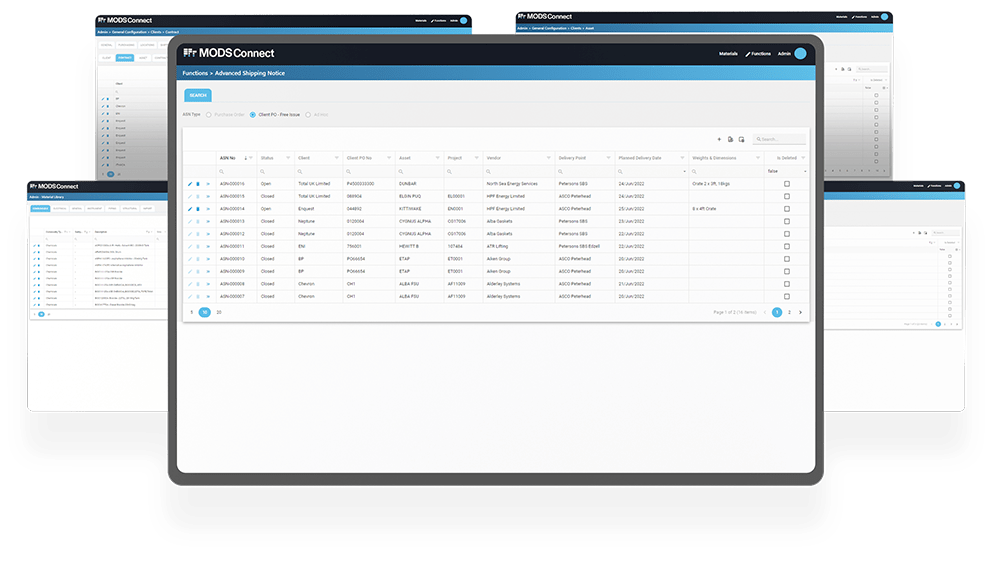Viewport: 994px width, 582px height.
Task: Go to page 2 of the results
Action: [x=789, y=312]
